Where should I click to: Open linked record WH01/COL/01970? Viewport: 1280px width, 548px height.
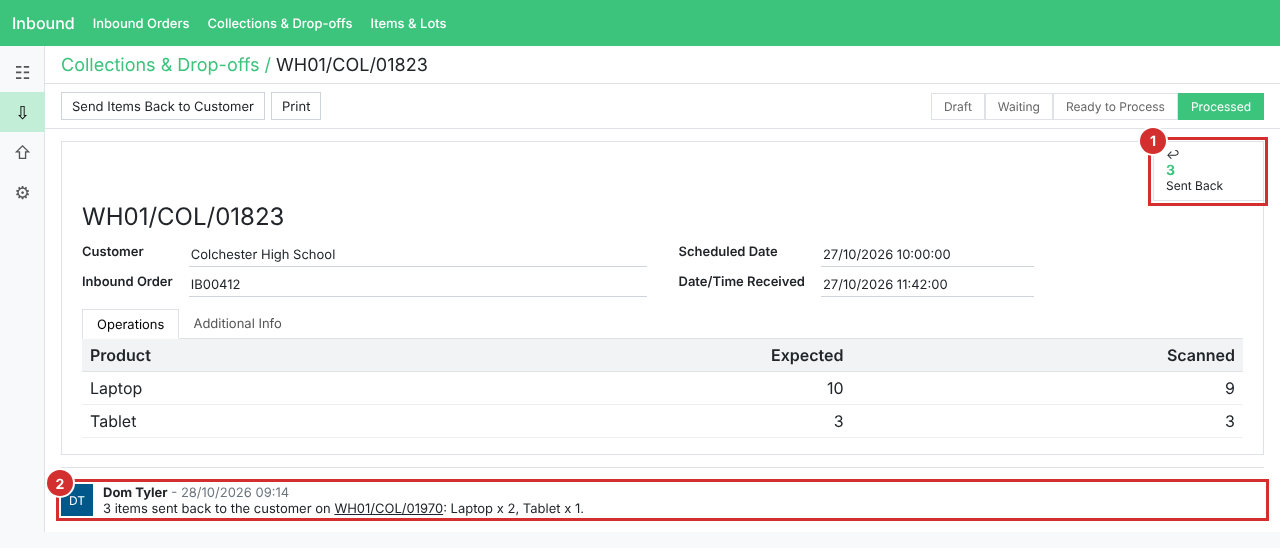click(388, 508)
